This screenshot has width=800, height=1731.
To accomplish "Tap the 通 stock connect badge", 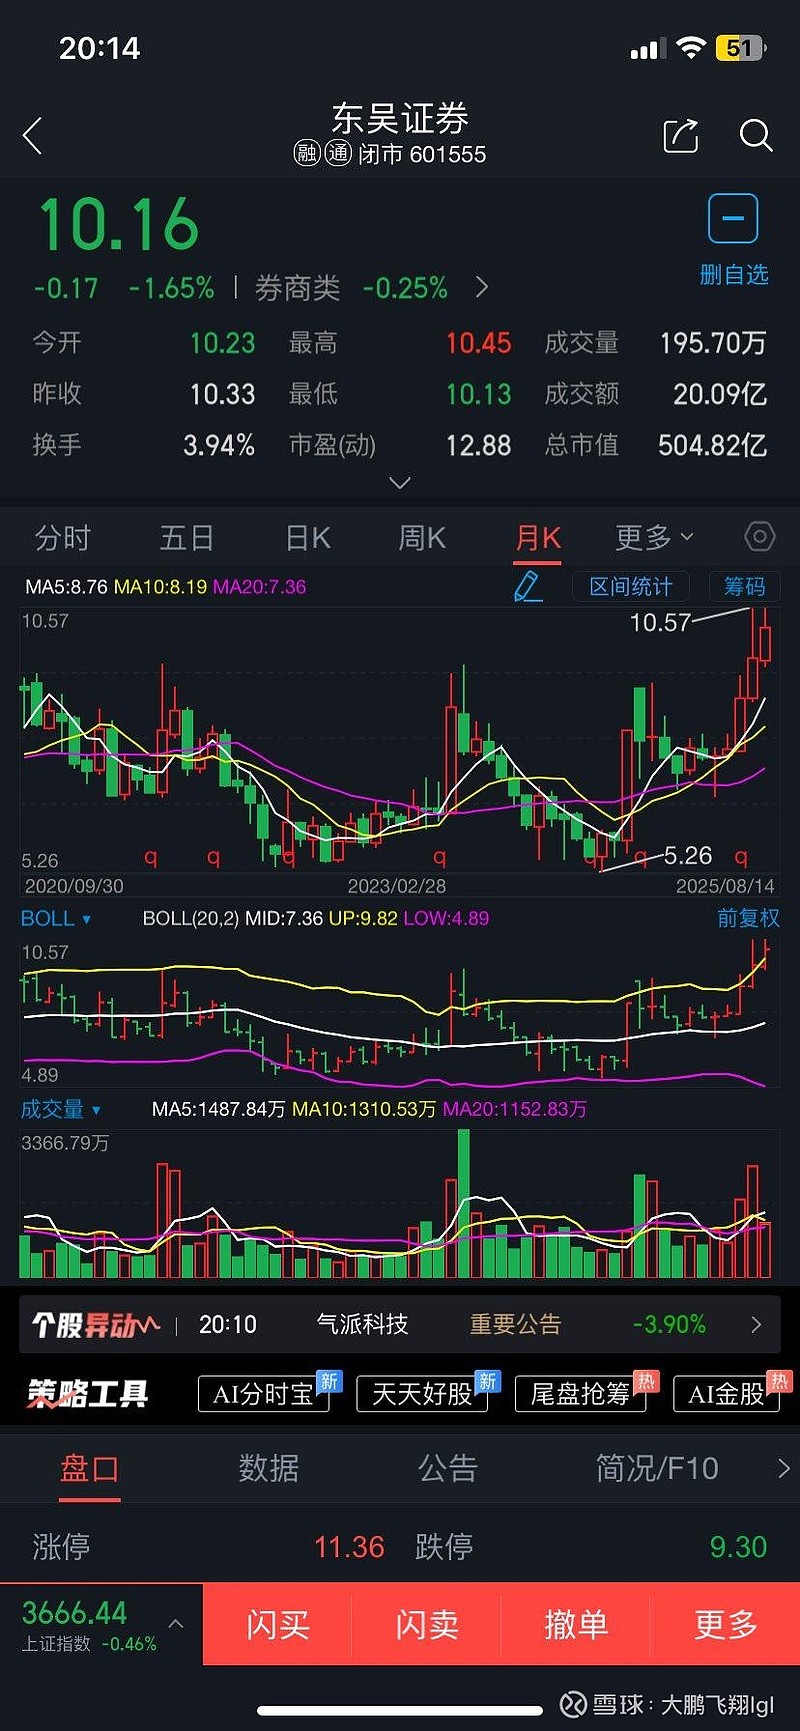I will (338, 153).
